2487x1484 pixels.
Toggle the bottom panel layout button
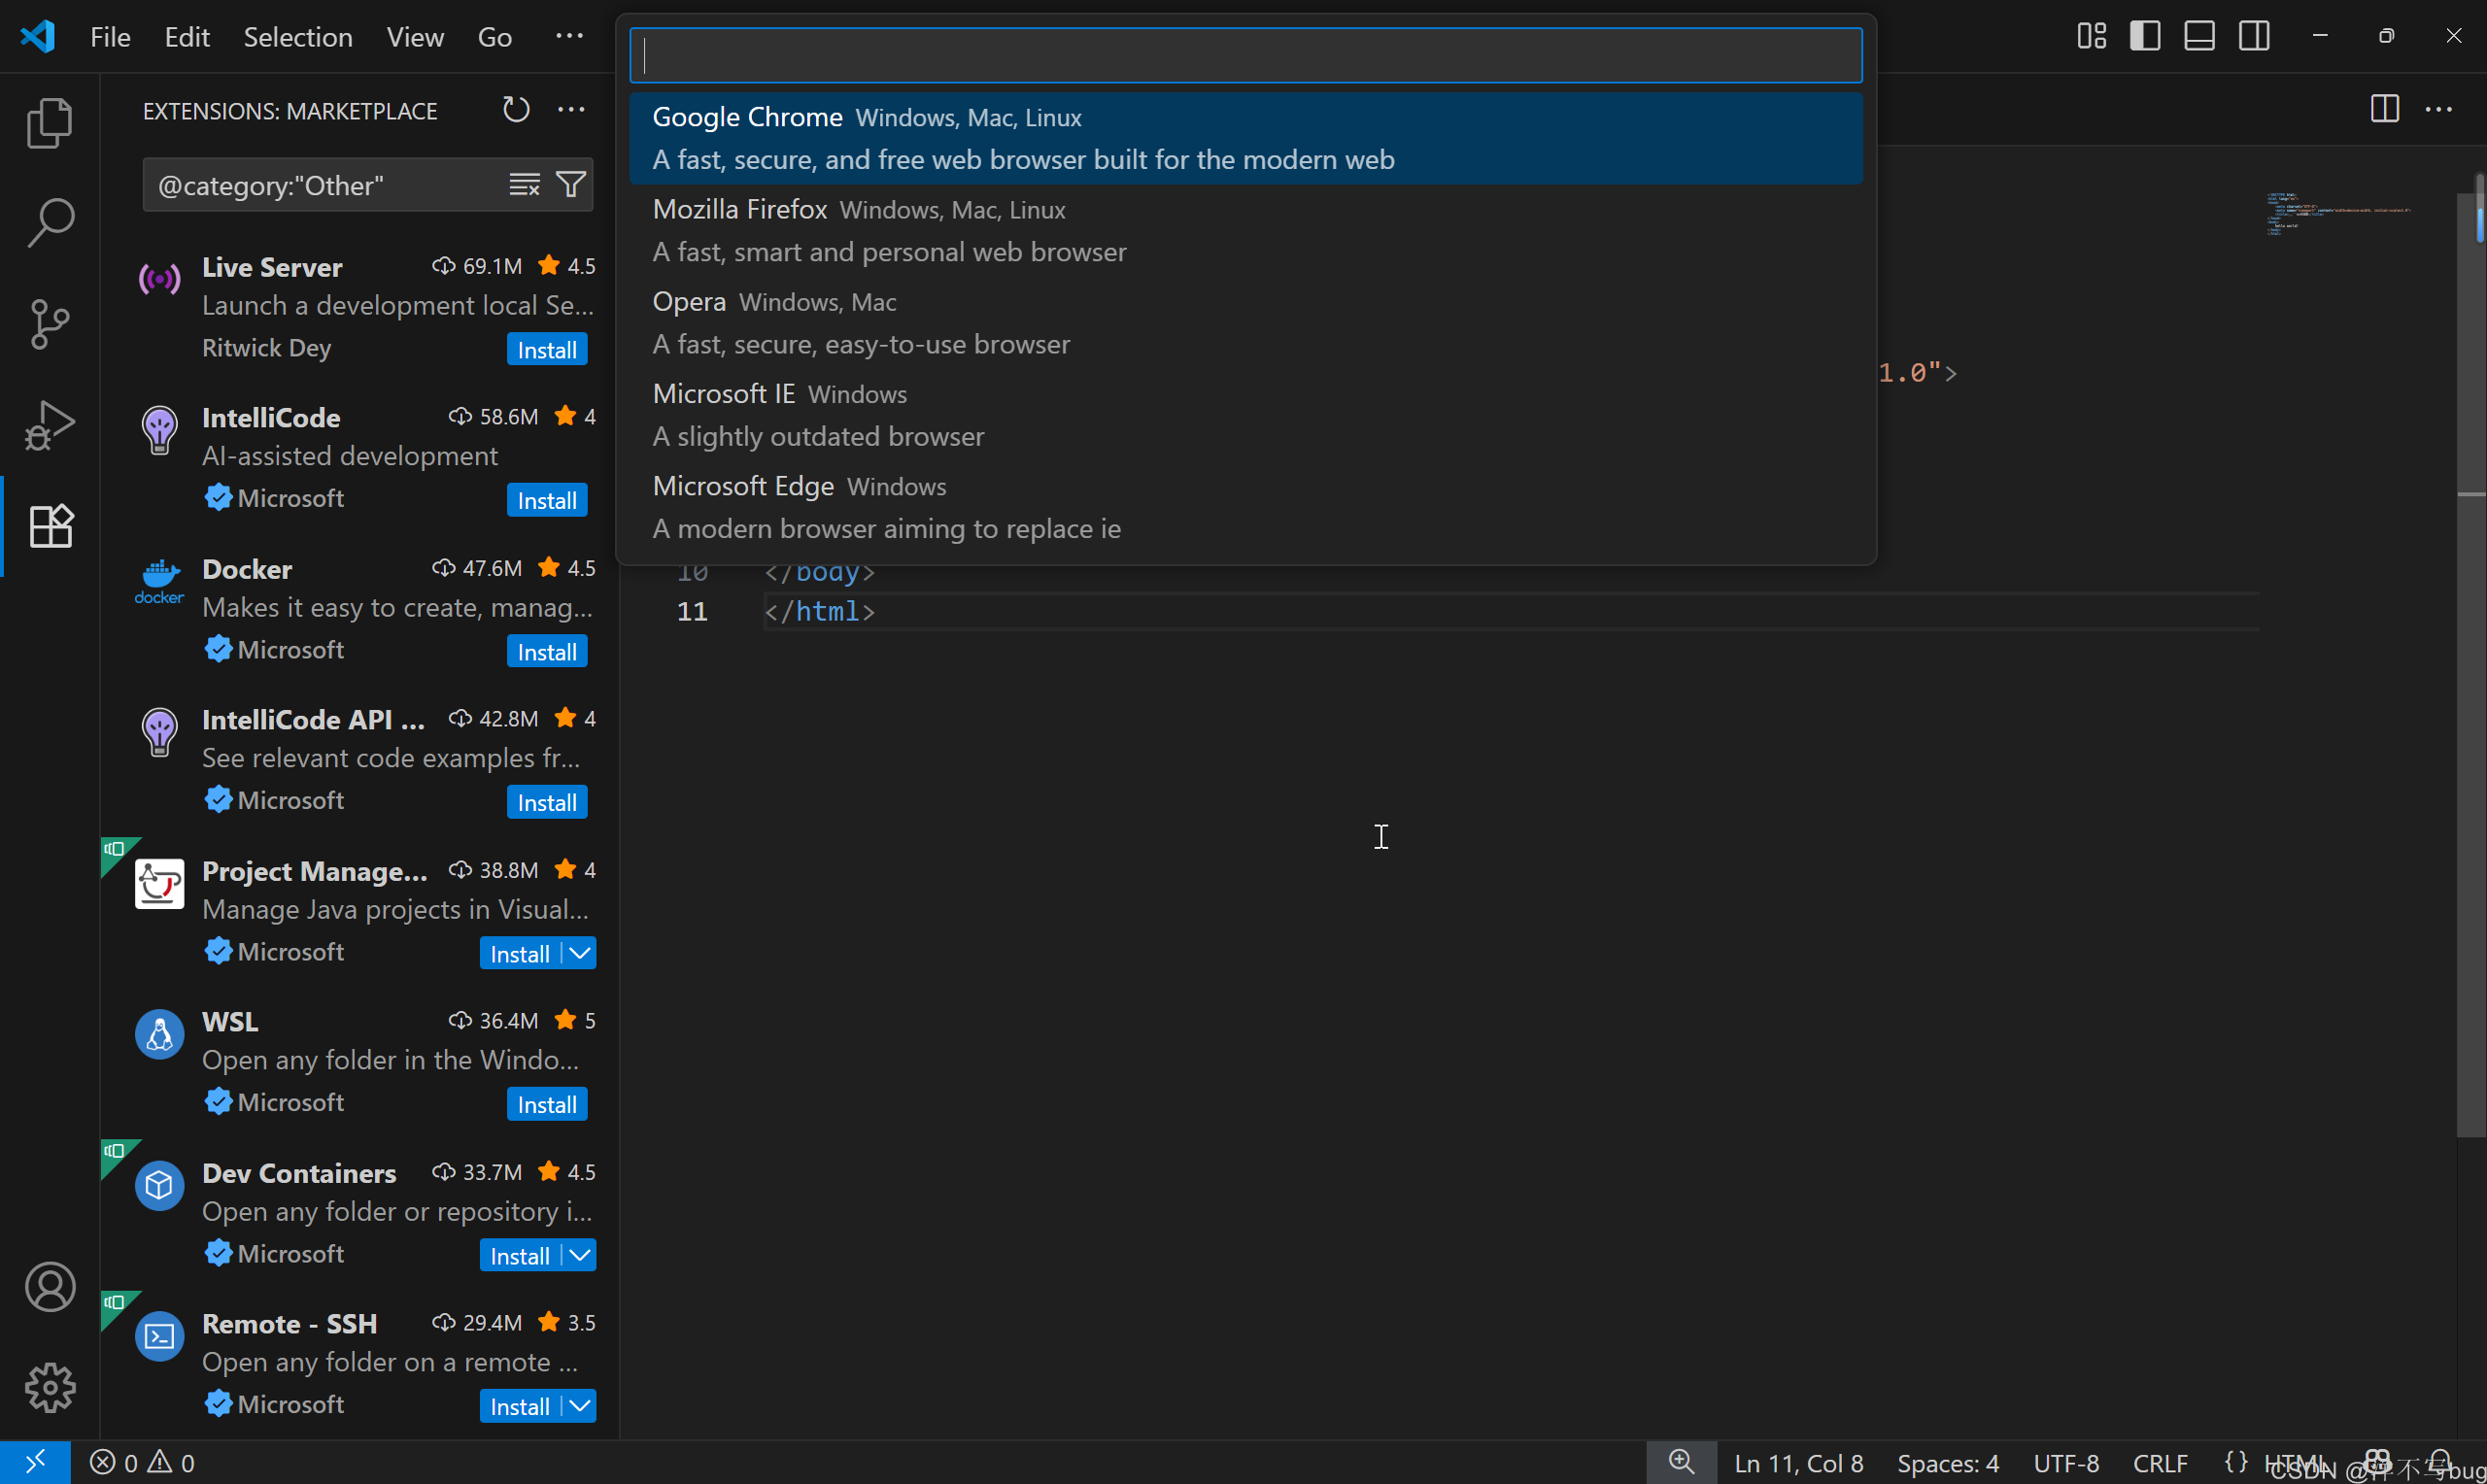(2199, 37)
